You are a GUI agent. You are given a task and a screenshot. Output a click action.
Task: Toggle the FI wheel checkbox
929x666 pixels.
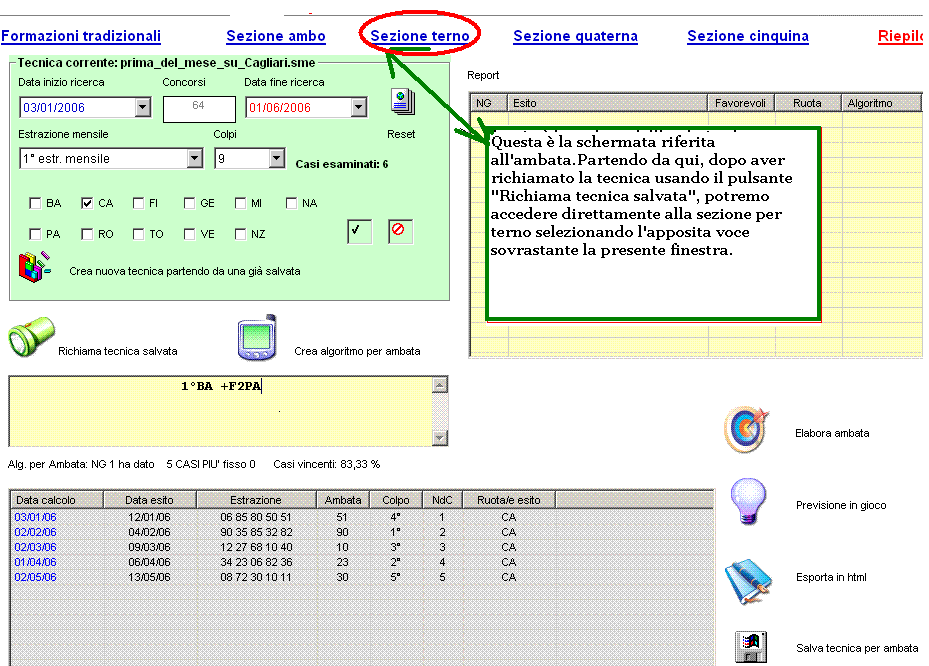pyautogui.click(x=138, y=203)
